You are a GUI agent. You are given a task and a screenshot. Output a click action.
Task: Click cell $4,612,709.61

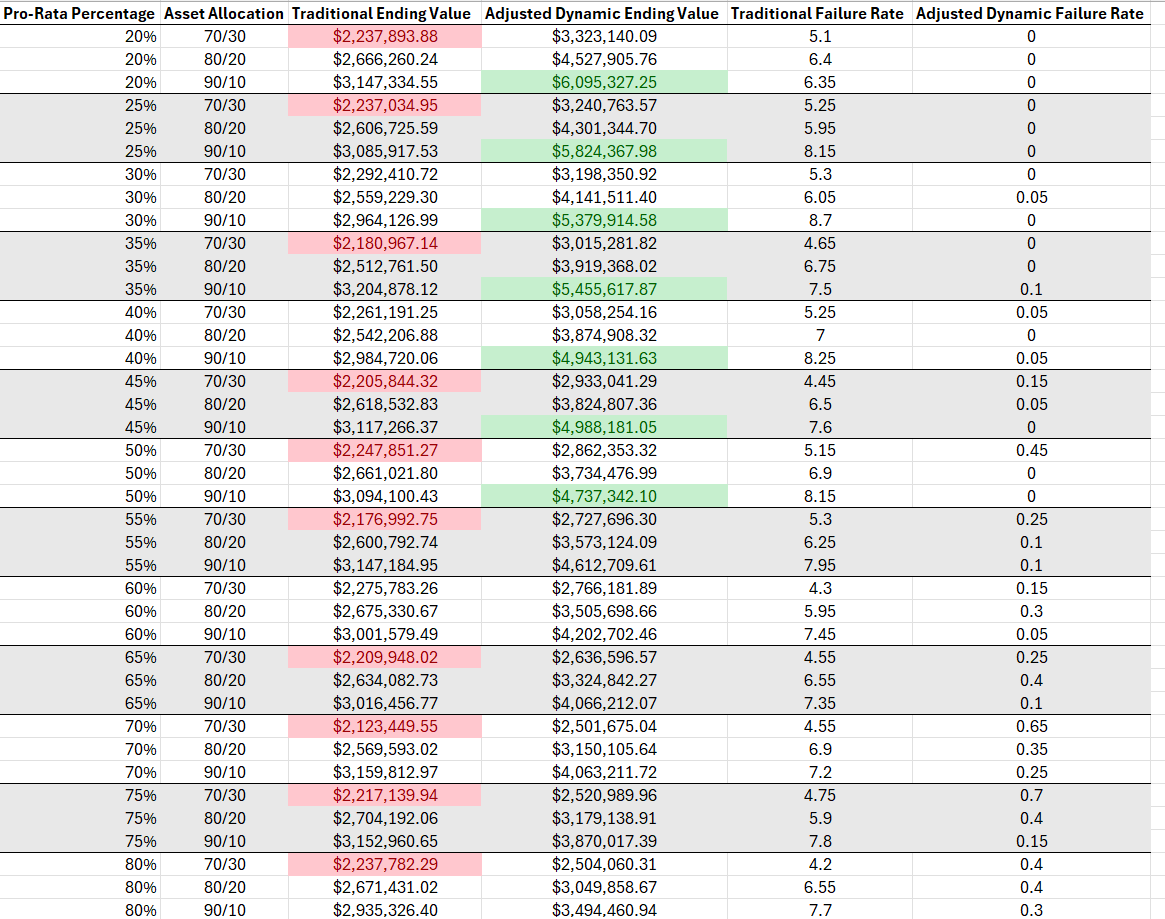point(604,565)
